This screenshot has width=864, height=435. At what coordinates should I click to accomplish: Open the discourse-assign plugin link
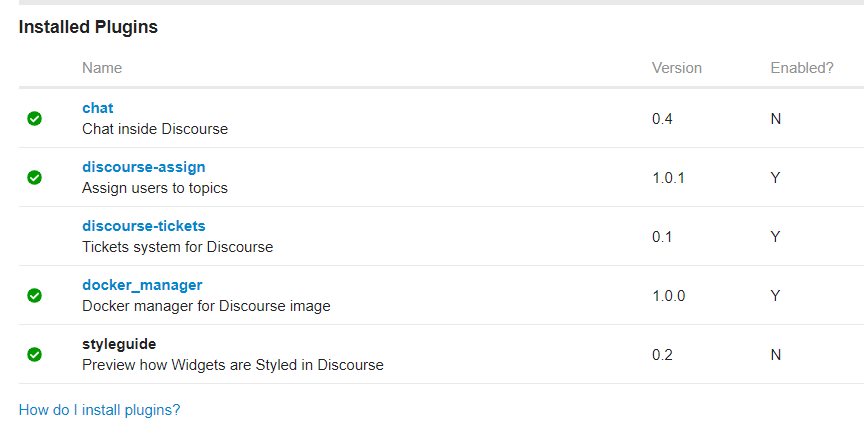pos(144,167)
